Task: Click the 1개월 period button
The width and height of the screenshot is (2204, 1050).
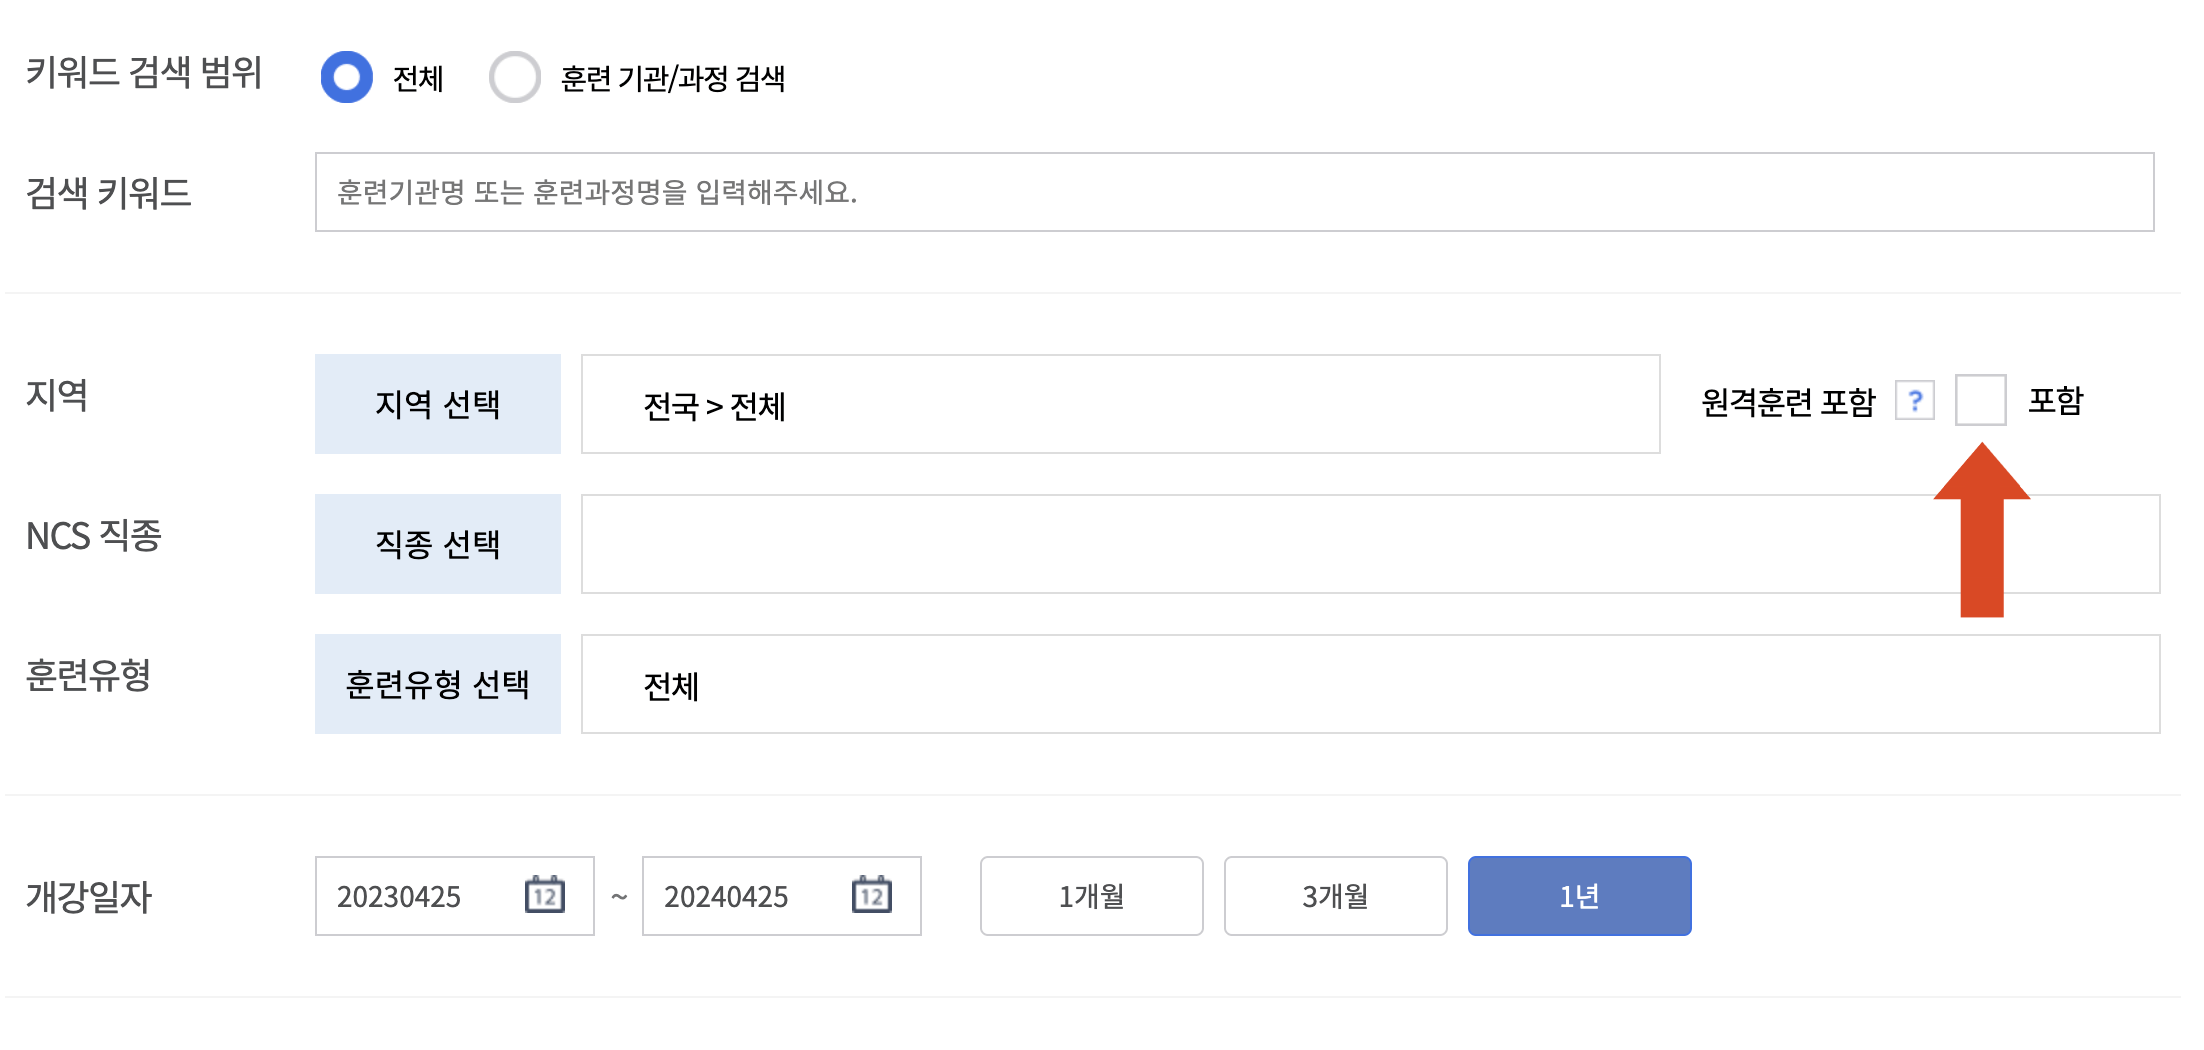Action: point(1091,896)
